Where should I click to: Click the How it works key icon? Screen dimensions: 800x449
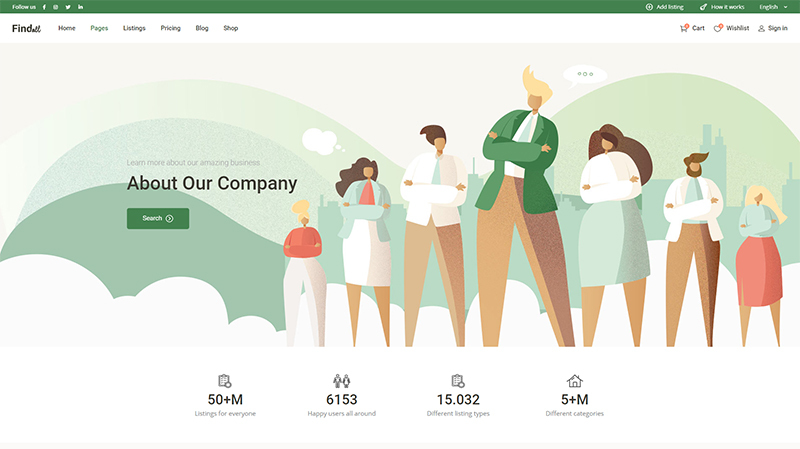pos(704,7)
